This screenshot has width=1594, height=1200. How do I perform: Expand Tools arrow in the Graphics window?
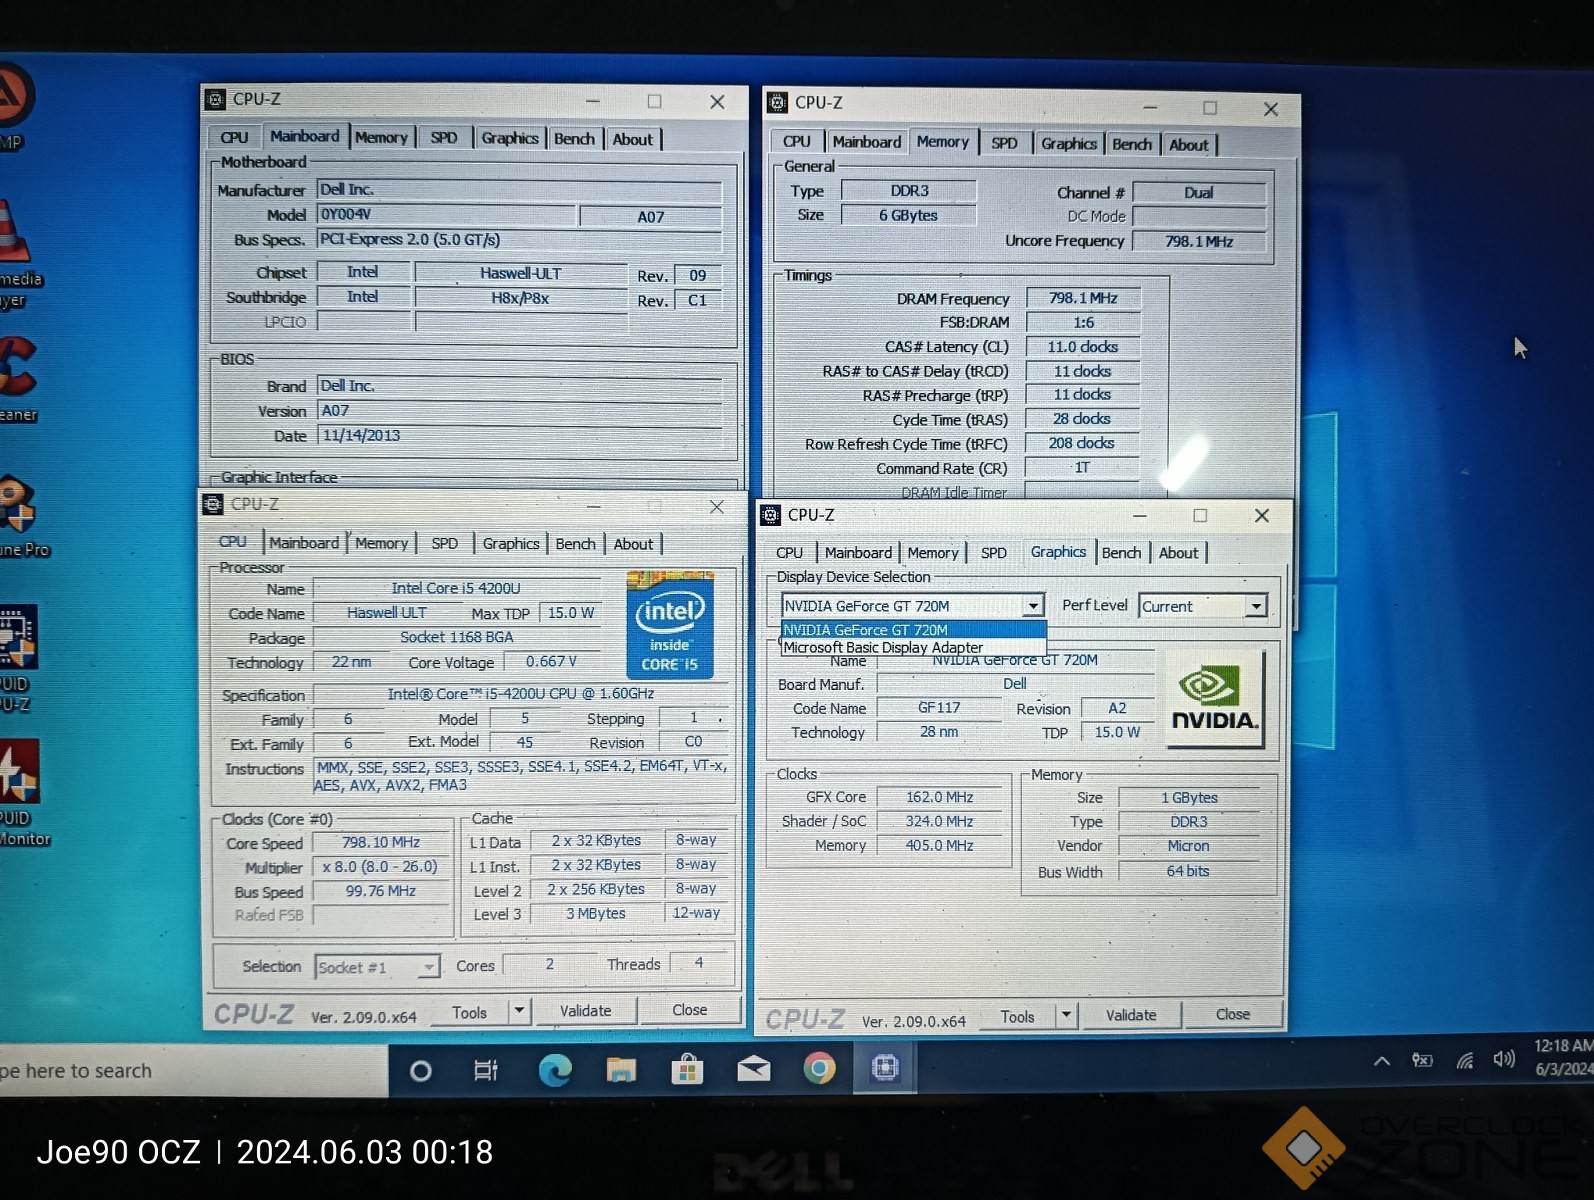(1066, 1015)
